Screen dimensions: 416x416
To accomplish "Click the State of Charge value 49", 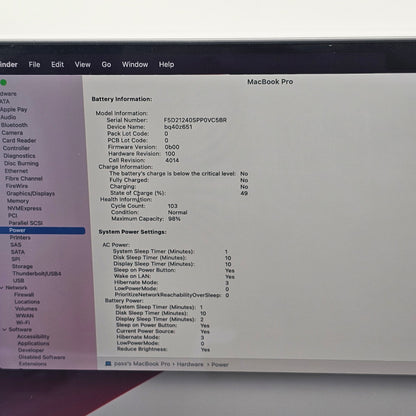I will (244, 193).
